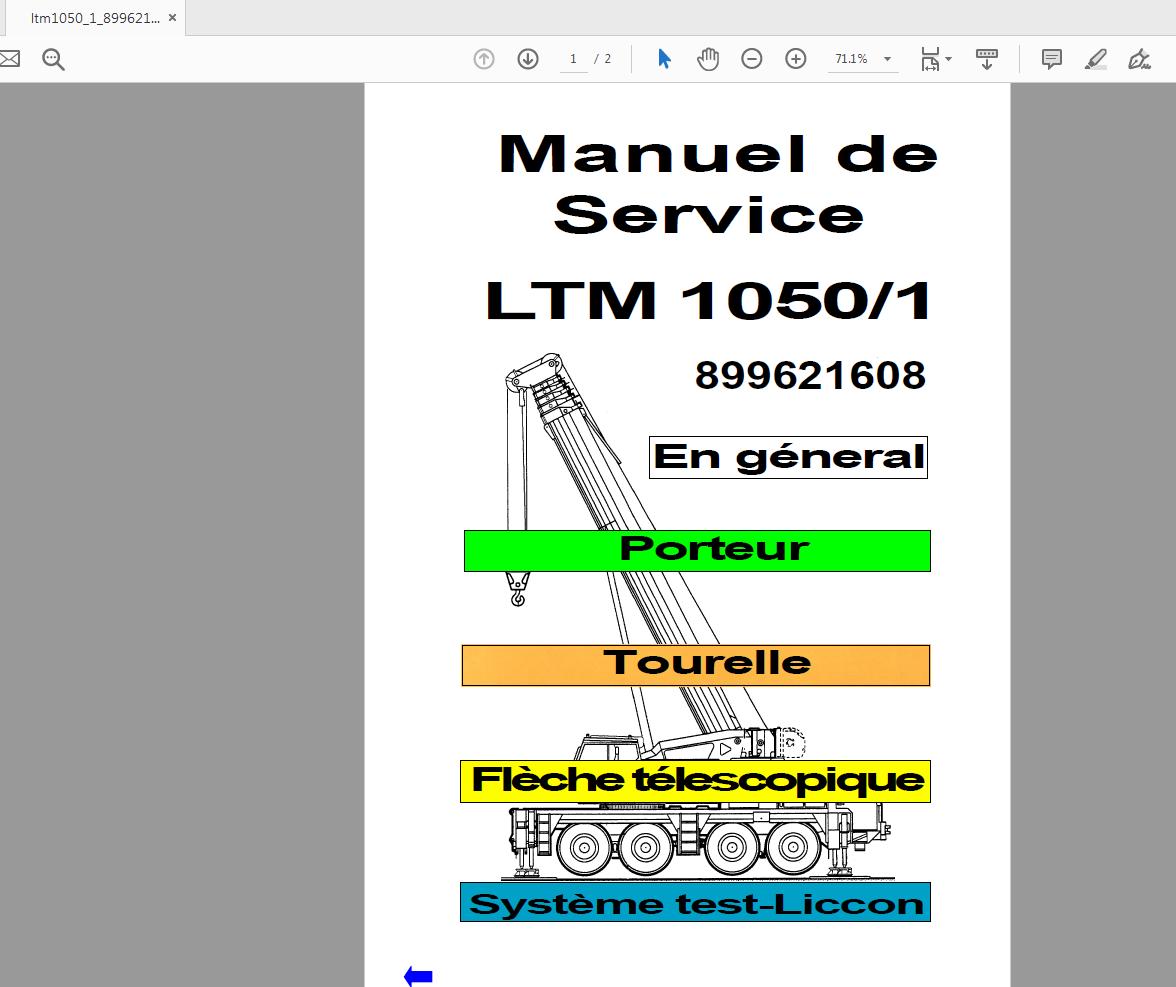Screen dimensions: 1176x987
Task: Expand the page fit options arrow
Action: coord(949,58)
